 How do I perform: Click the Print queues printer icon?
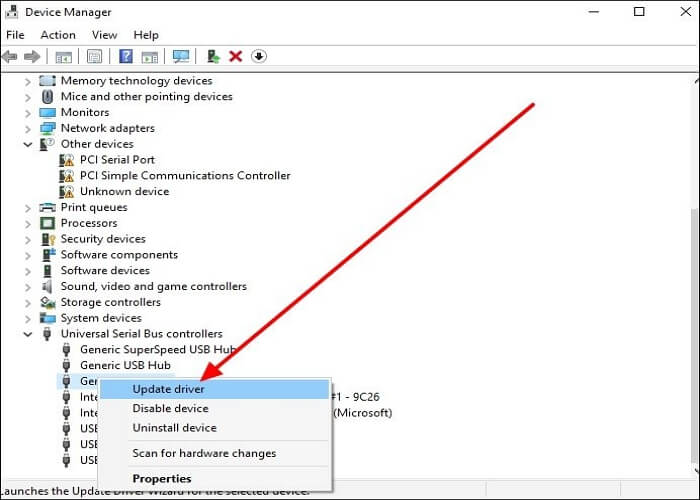coord(47,207)
